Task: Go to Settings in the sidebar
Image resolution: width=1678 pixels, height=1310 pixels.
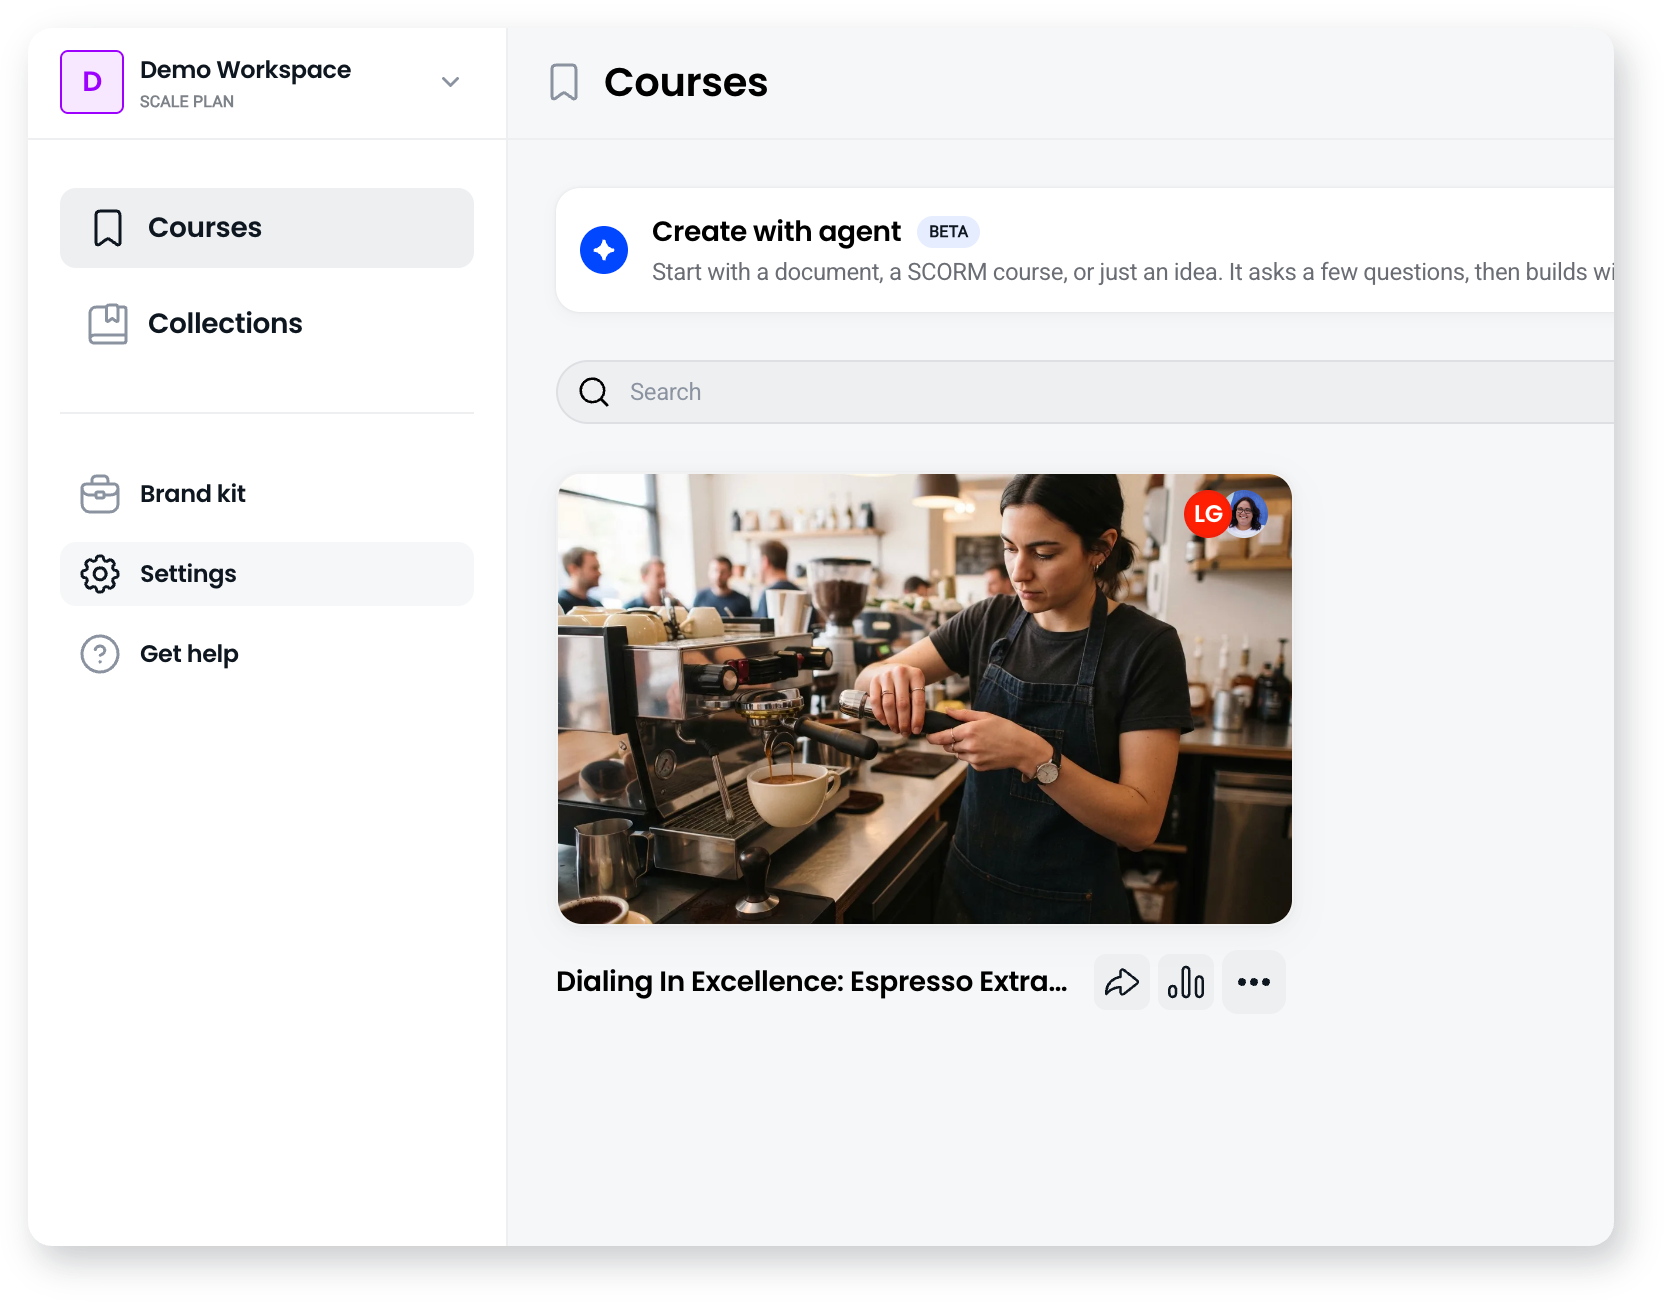Action: coord(267,574)
